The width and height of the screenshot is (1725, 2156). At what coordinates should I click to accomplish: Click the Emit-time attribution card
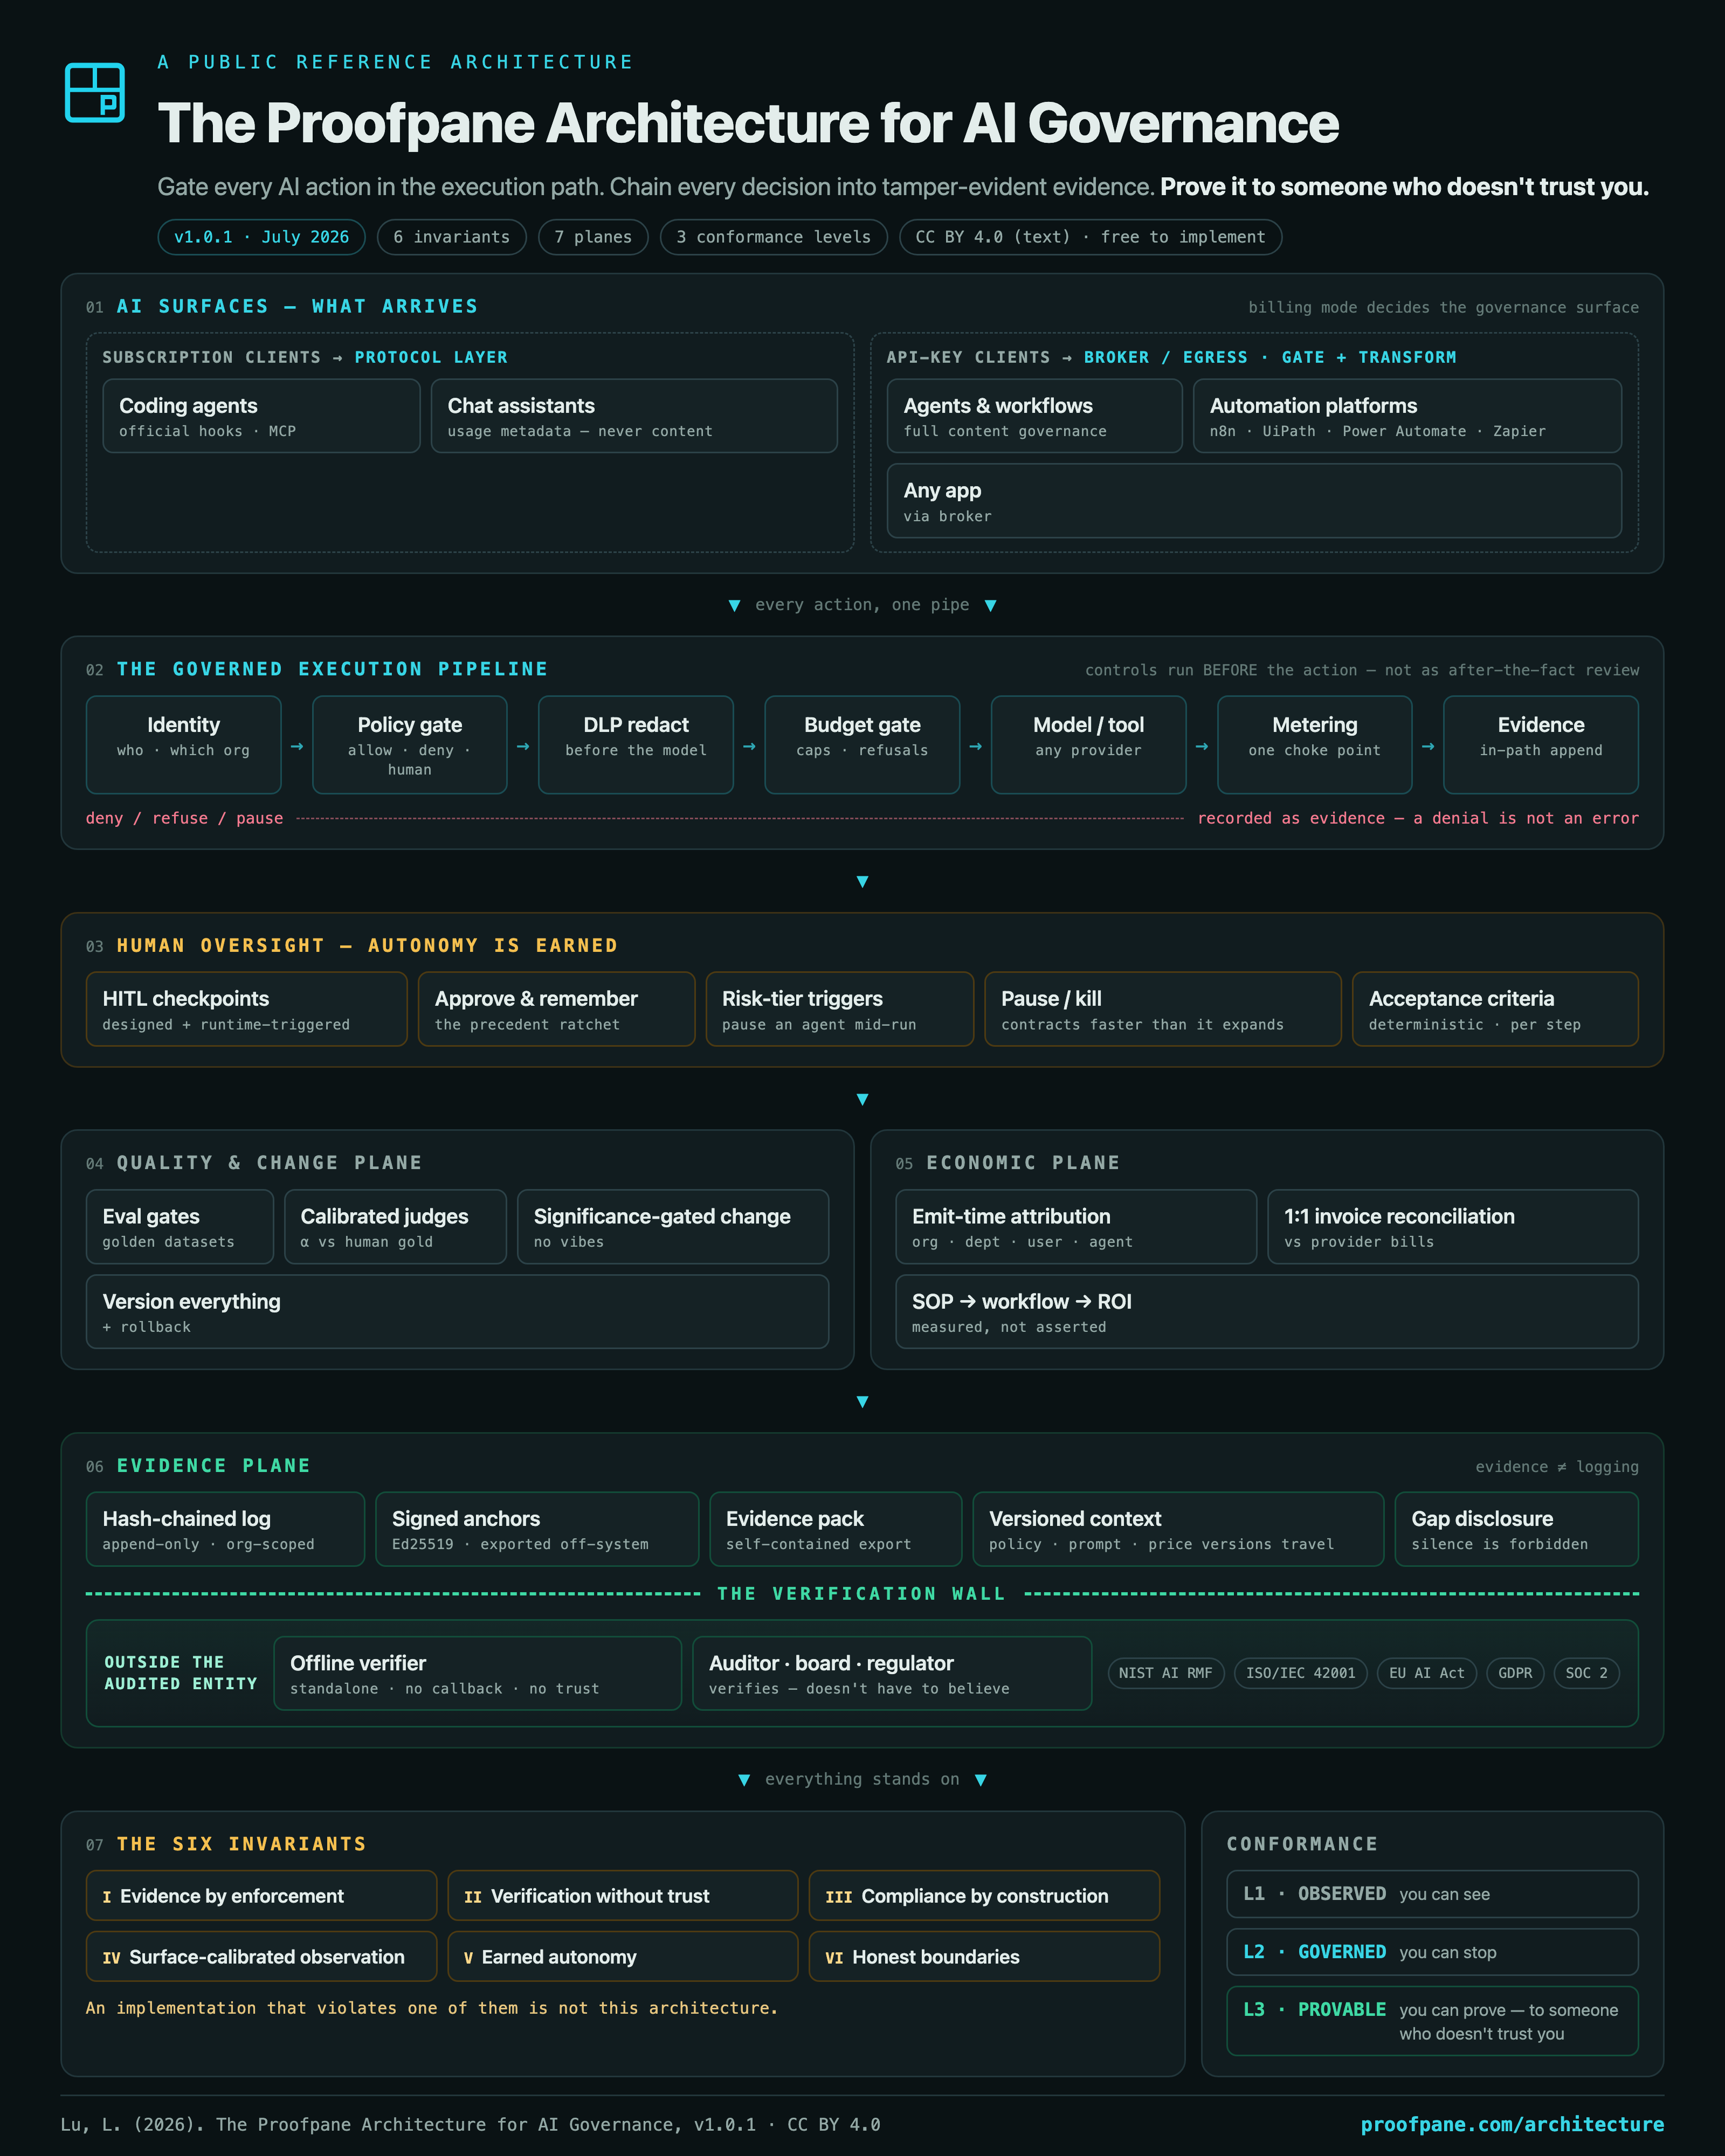click(x=1076, y=1227)
